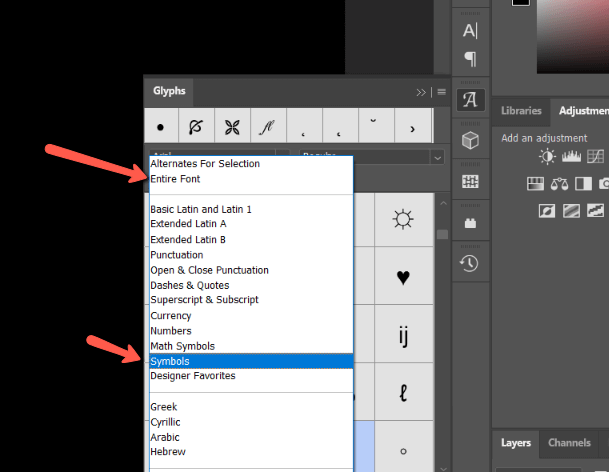
Task: Add a Black & White adjustment
Action: tap(583, 184)
